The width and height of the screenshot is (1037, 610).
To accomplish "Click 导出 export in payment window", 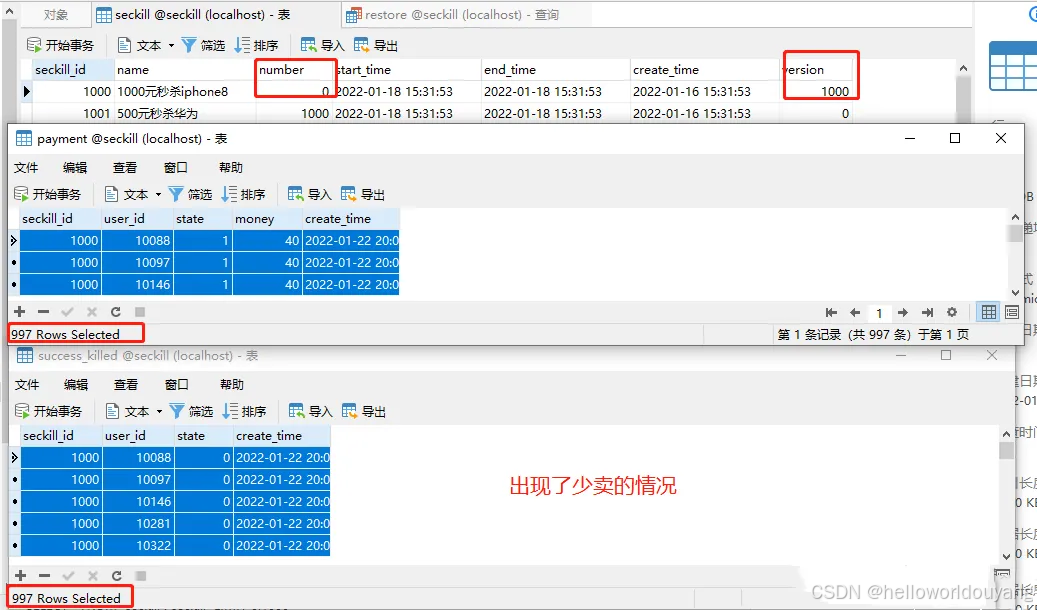I will [363, 194].
